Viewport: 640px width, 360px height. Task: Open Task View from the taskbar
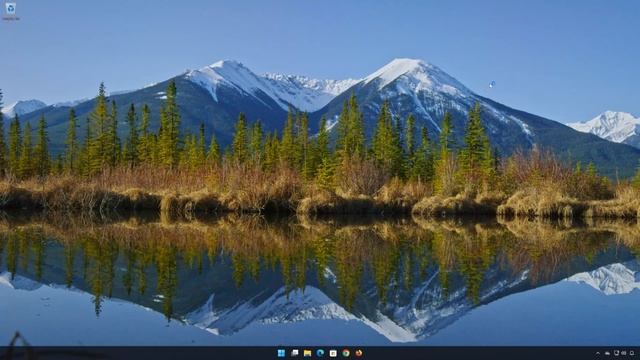coord(294,353)
